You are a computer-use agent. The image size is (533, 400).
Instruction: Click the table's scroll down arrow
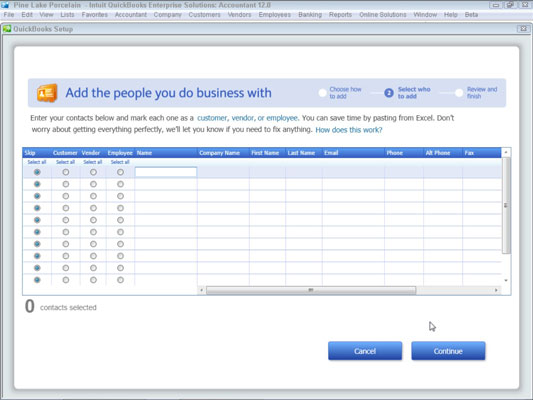click(x=506, y=280)
